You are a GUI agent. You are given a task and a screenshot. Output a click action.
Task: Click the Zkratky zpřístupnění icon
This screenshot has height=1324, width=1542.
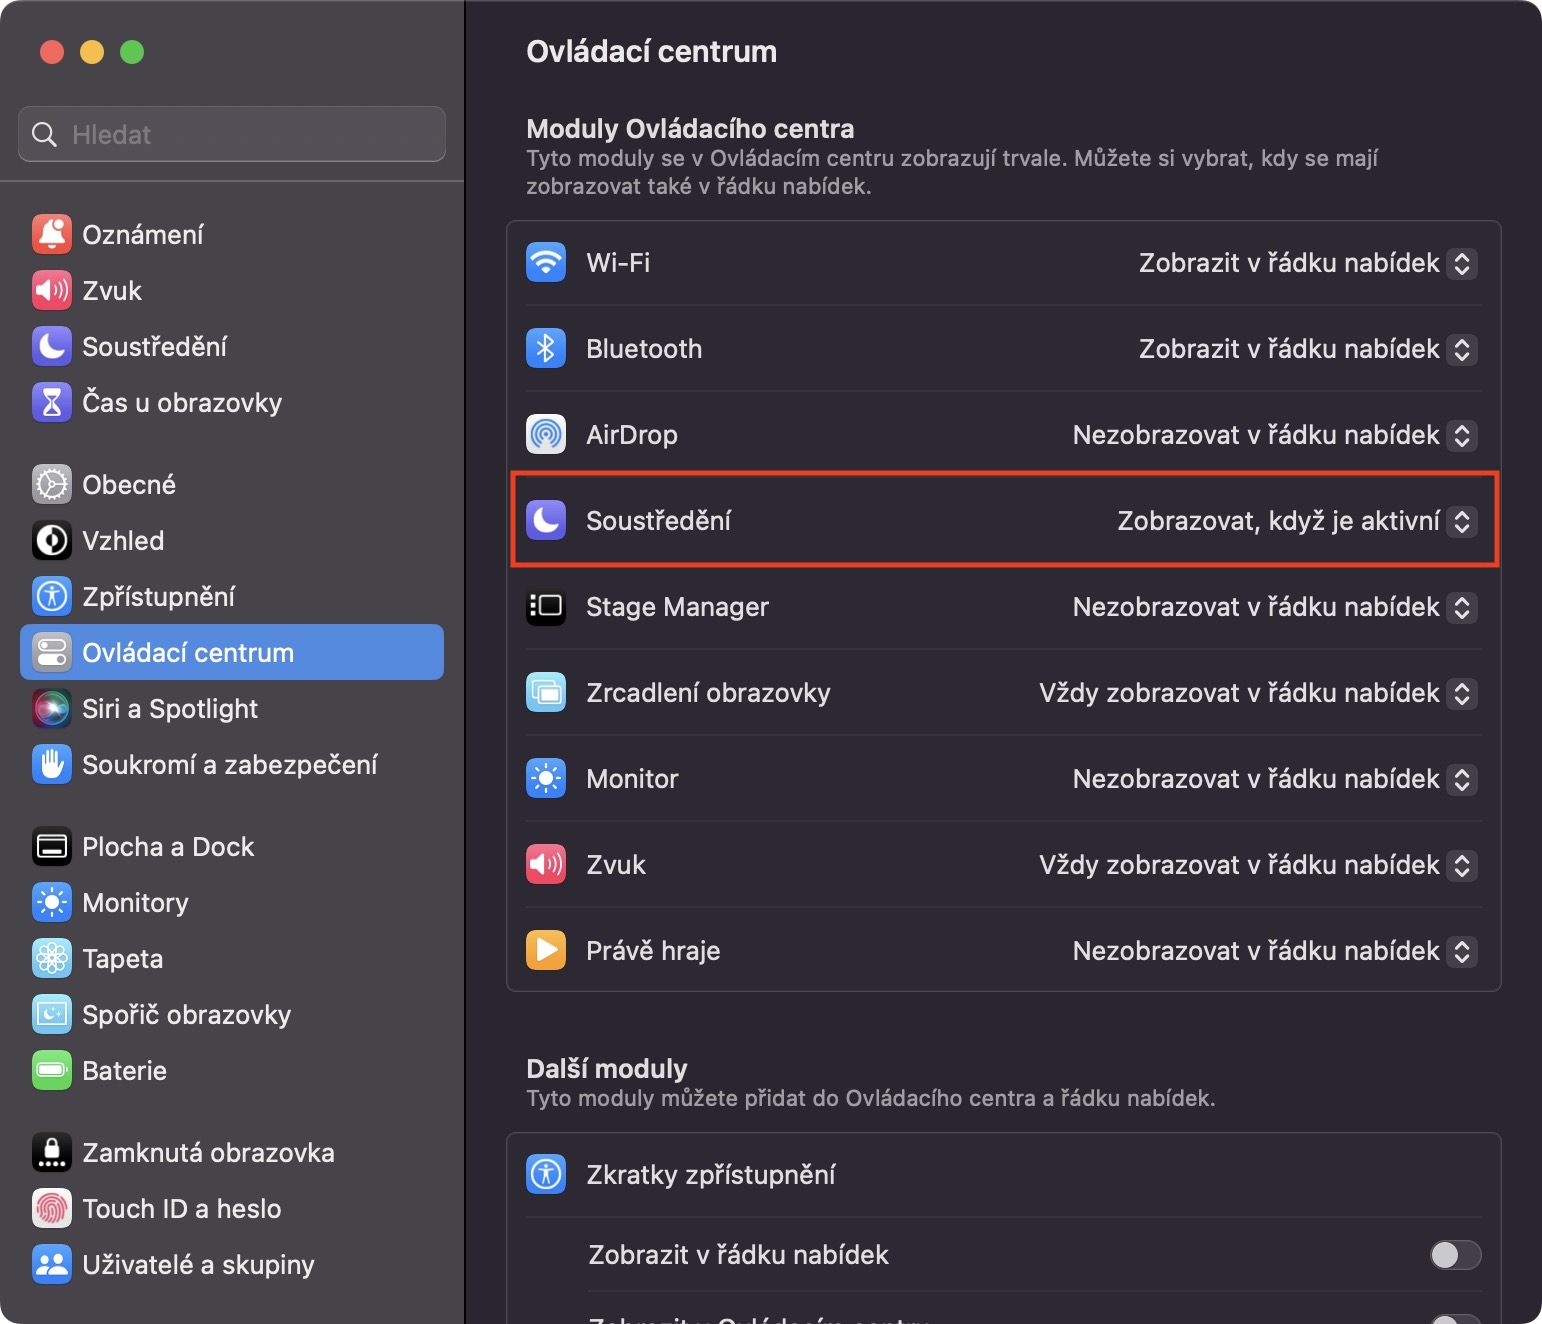(x=546, y=1175)
